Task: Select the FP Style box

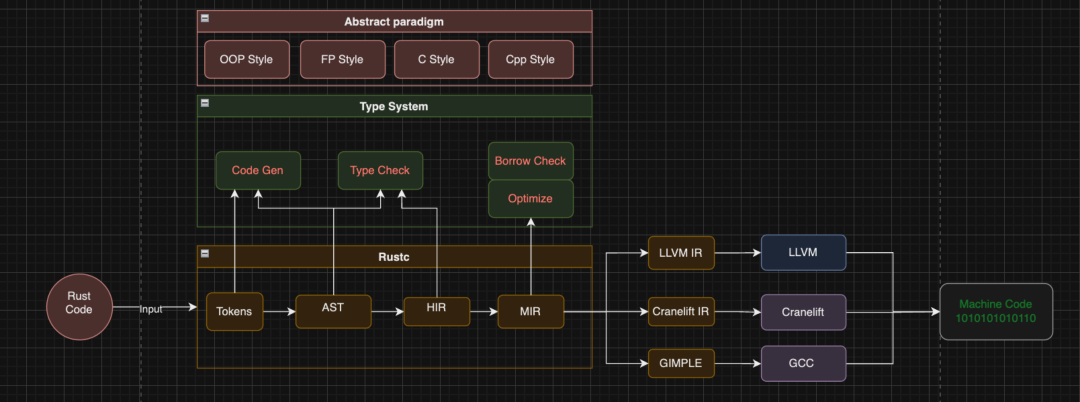Action: tap(342, 59)
